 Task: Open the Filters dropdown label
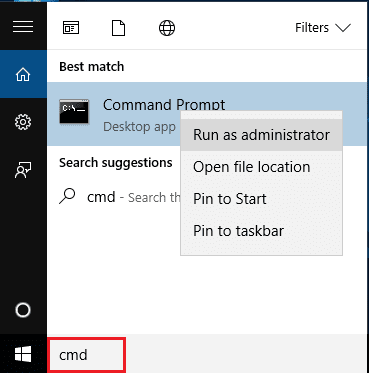312,28
